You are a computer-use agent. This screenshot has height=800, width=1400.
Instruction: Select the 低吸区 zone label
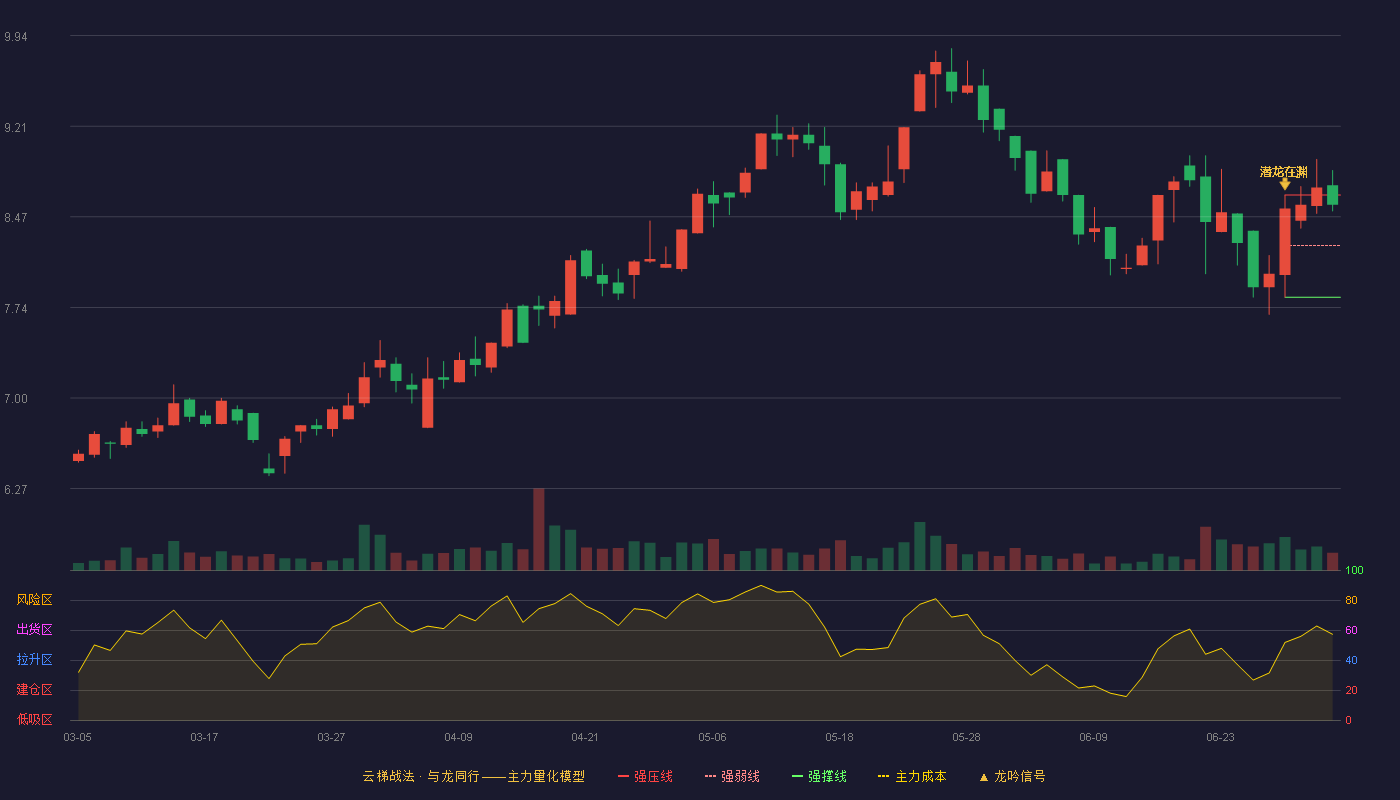[34, 719]
